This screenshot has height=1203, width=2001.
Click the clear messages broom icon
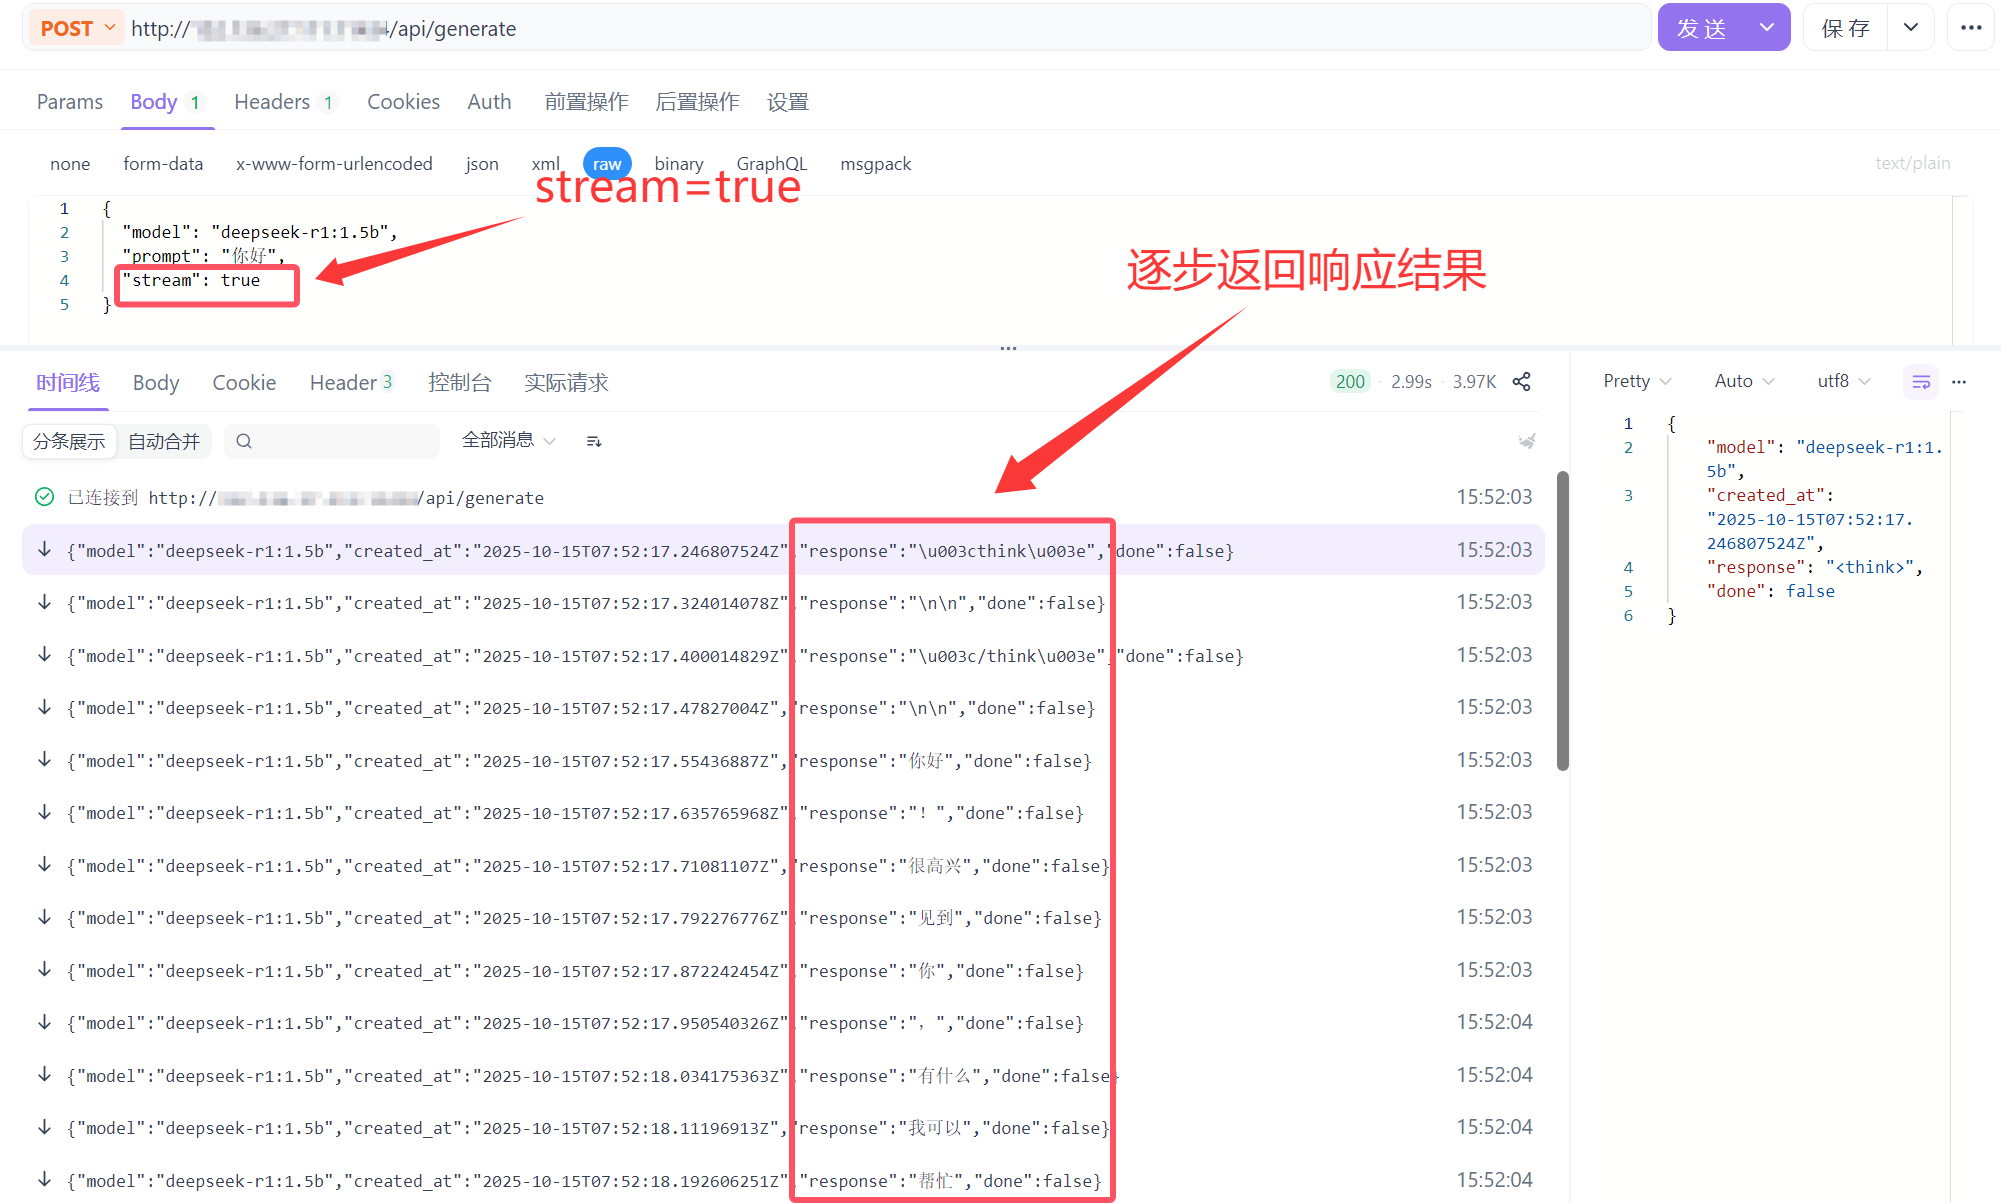coord(1526,441)
